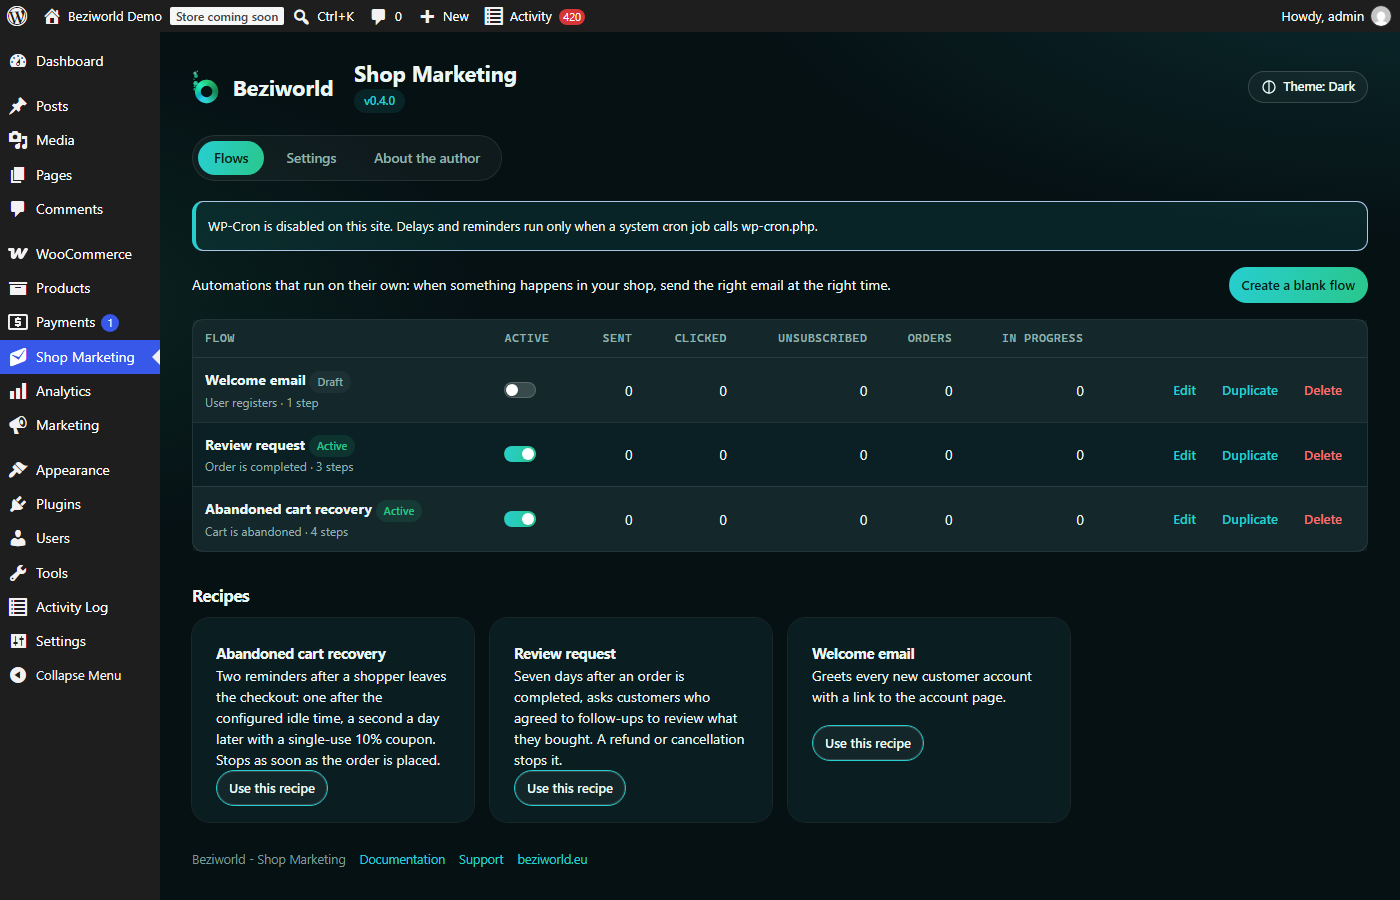Switch to the plugin Settings tab
This screenshot has height=900, width=1400.
pos(311,158)
